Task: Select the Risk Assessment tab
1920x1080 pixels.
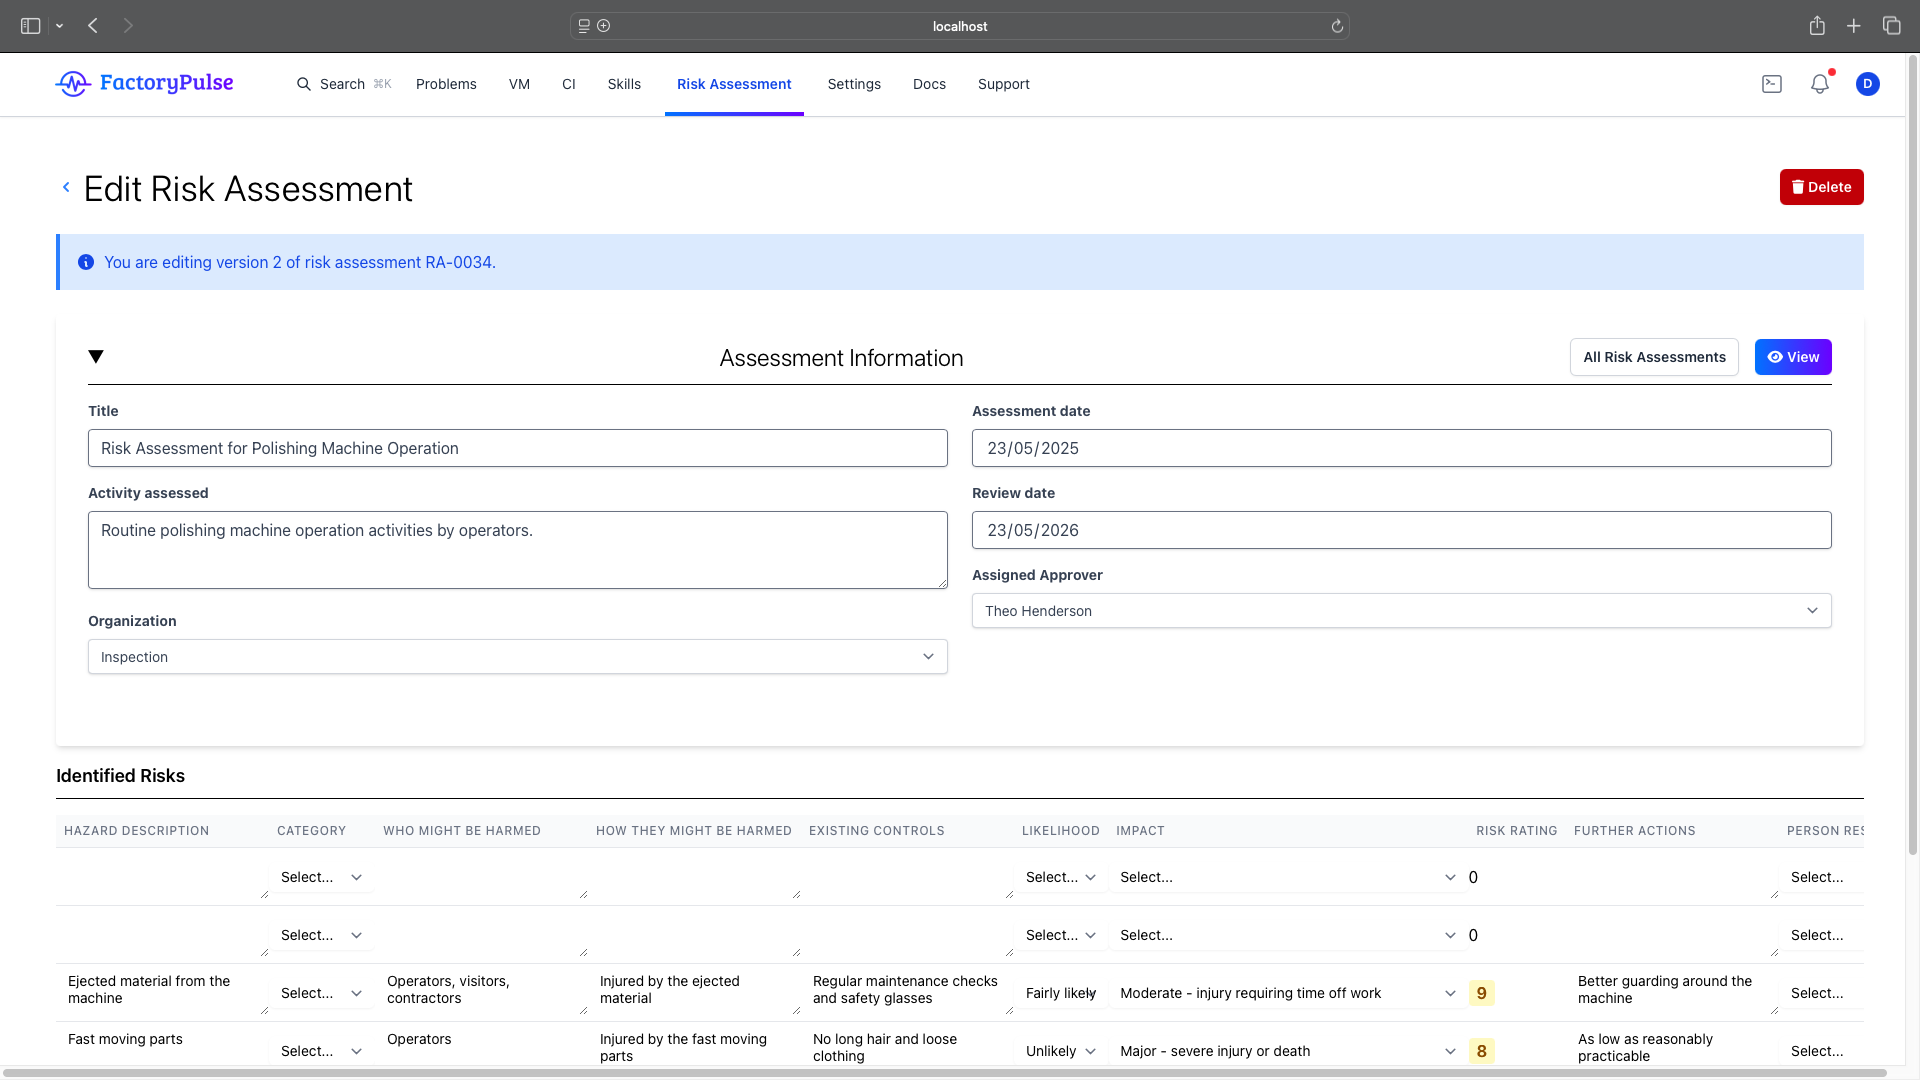Action: pyautogui.click(x=734, y=84)
